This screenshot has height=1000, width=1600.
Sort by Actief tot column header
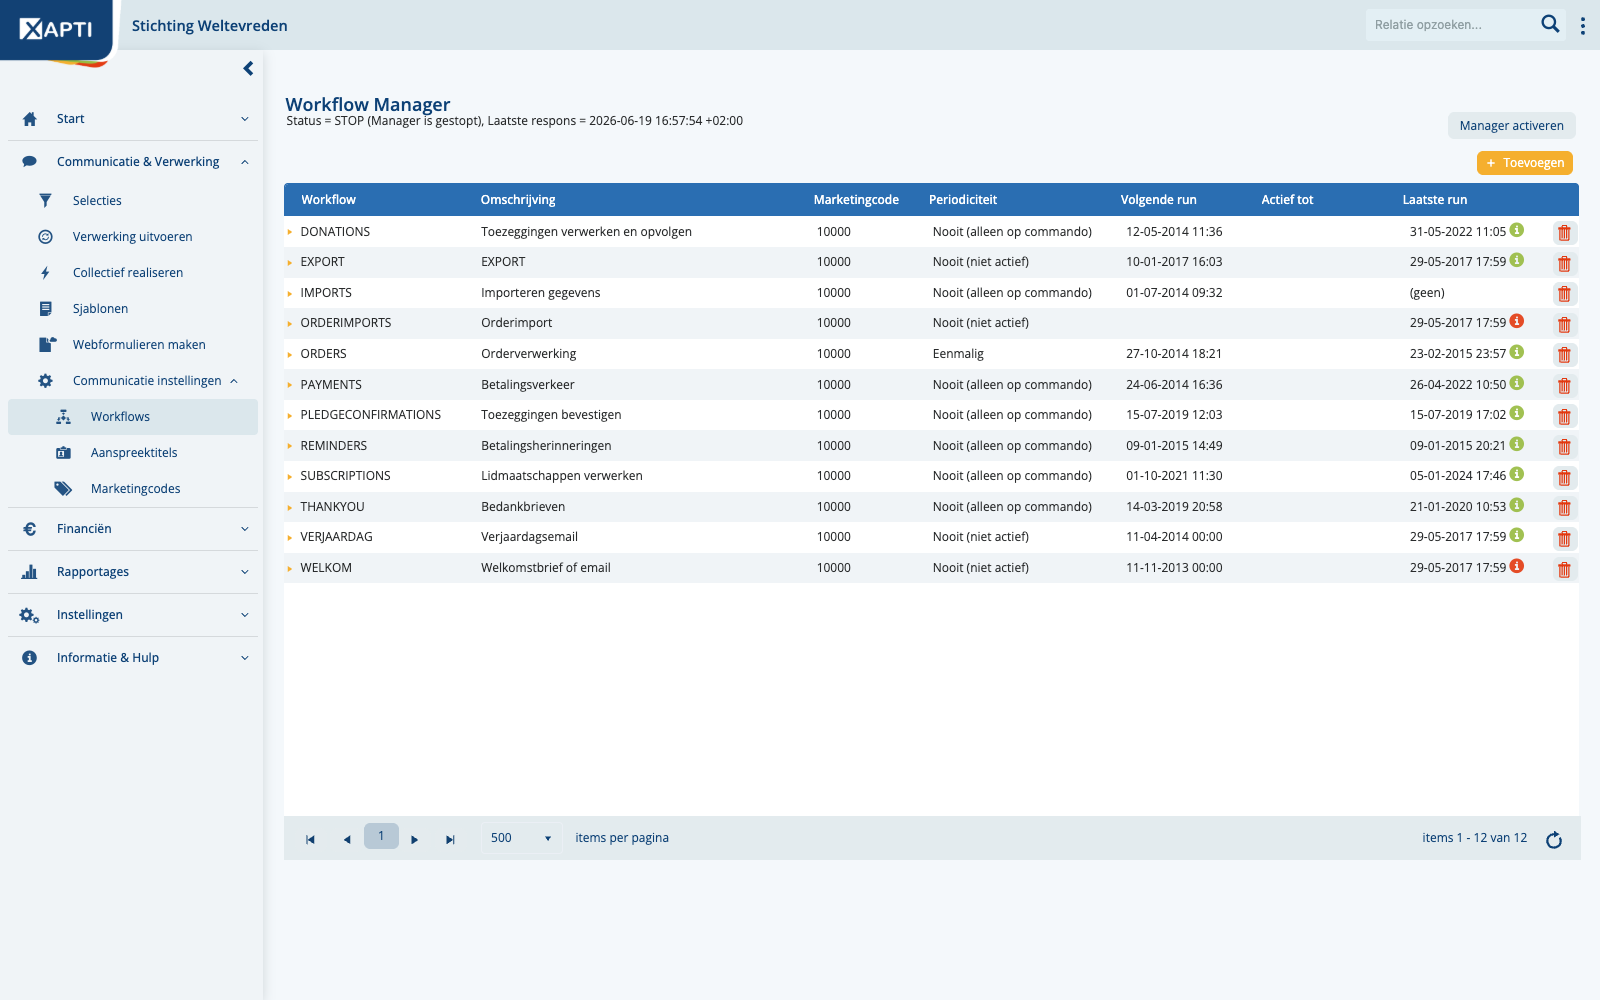click(1287, 200)
